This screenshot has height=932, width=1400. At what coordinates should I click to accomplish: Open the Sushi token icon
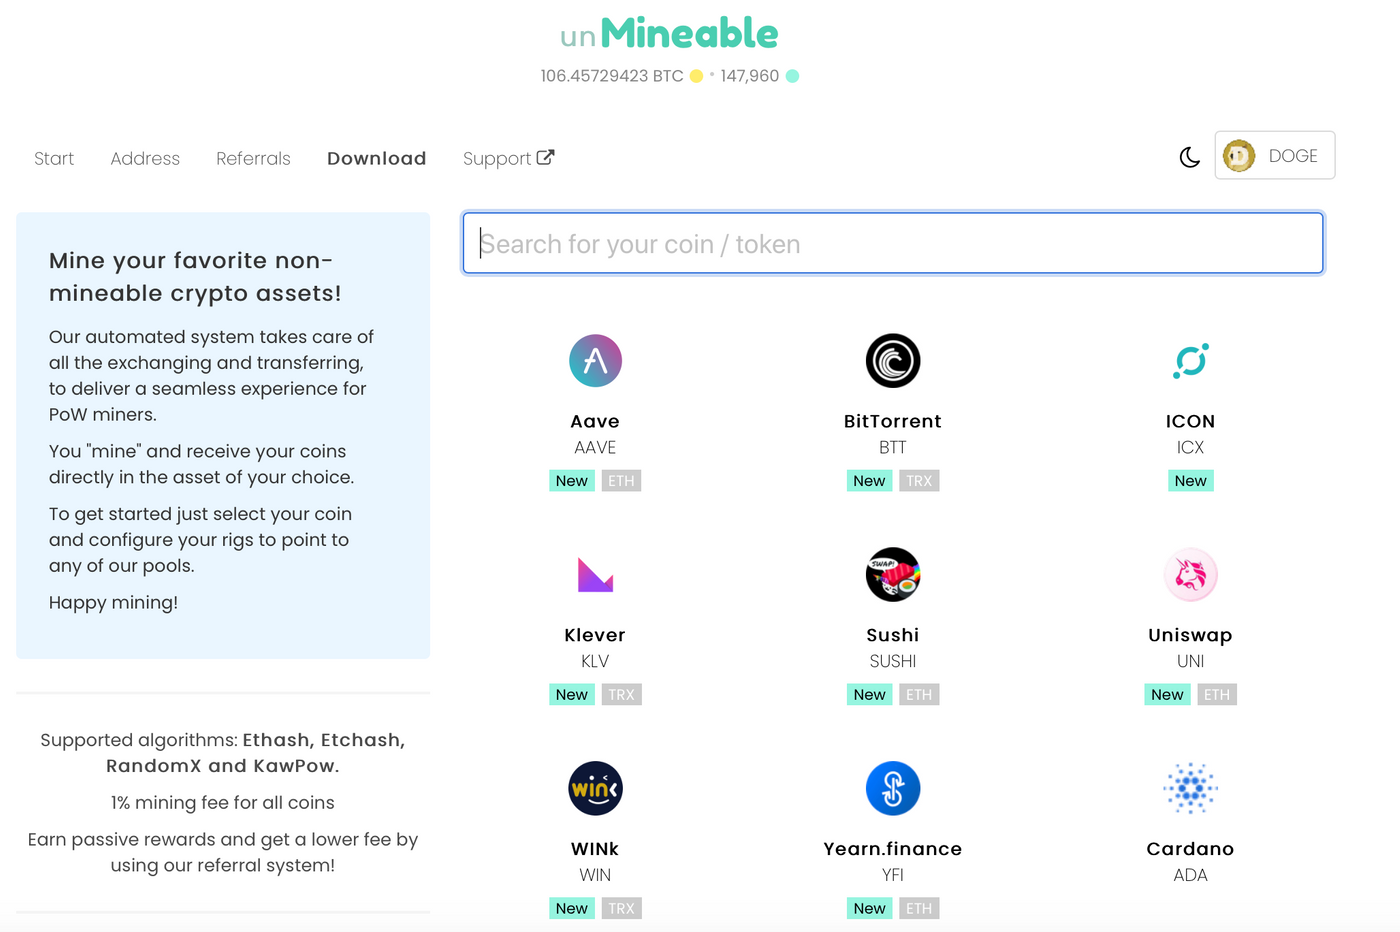pos(893,575)
